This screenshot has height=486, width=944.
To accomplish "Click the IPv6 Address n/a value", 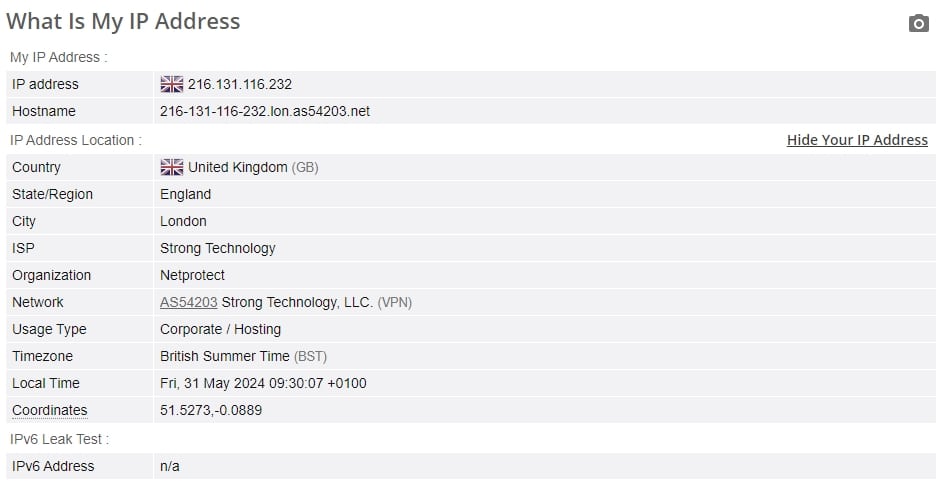I will point(170,467).
